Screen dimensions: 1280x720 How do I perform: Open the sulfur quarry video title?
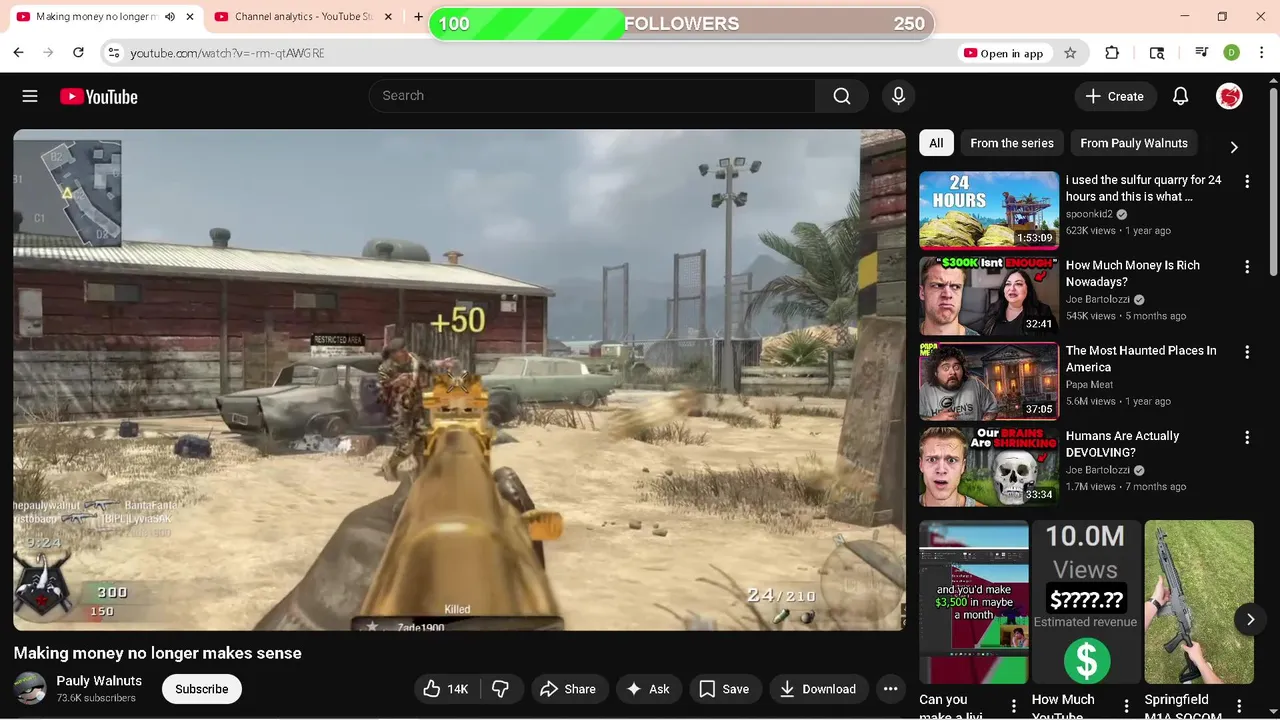click(x=1143, y=188)
